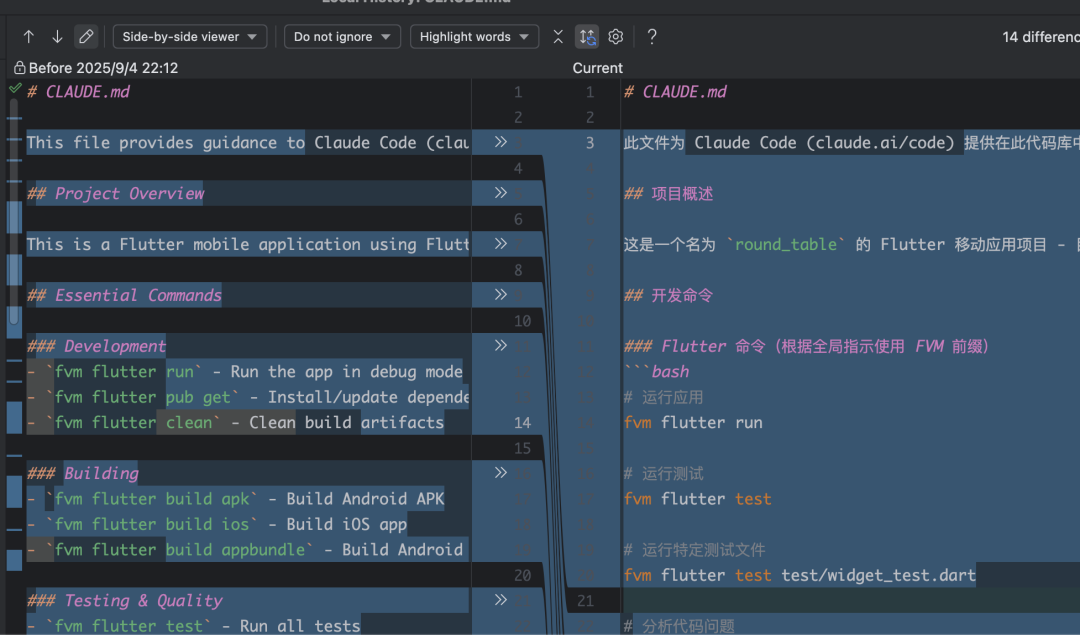Apply the '## Essential Commands' change arrow
The height and width of the screenshot is (635, 1080).
coord(501,295)
